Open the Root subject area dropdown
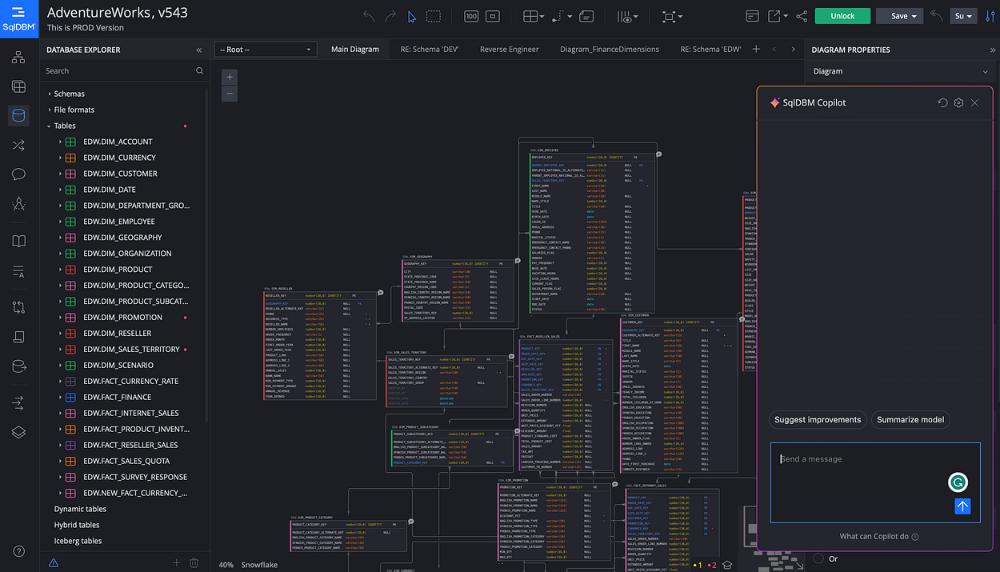Viewport: 1000px width, 572px height. coord(266,49)
